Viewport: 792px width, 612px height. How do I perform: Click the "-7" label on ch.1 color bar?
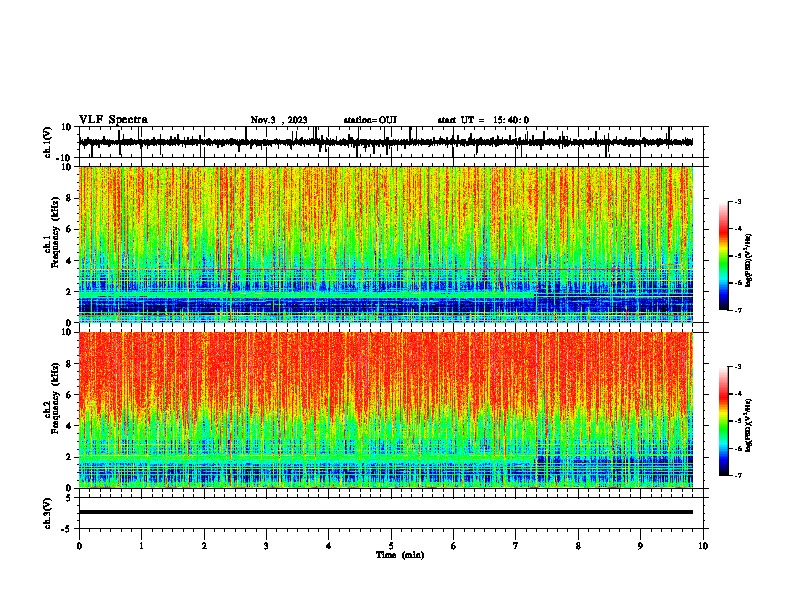(738, 310)
